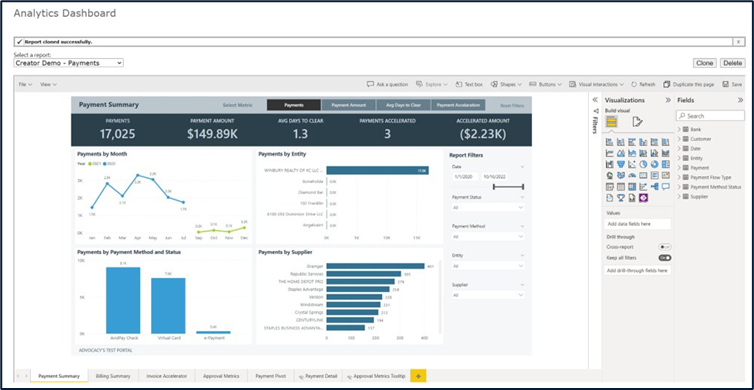Select the ribbon chart visual icon
Screen dimensions: 754x390
[x=666, y=153]
